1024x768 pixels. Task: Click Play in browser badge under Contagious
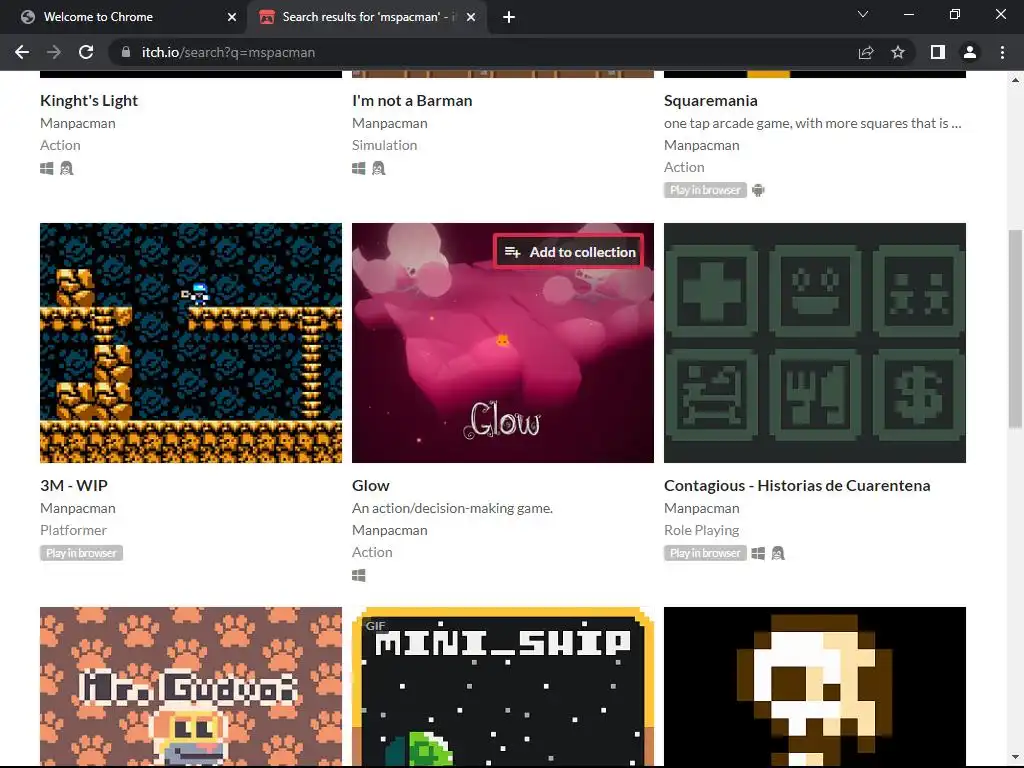[705, 553]
